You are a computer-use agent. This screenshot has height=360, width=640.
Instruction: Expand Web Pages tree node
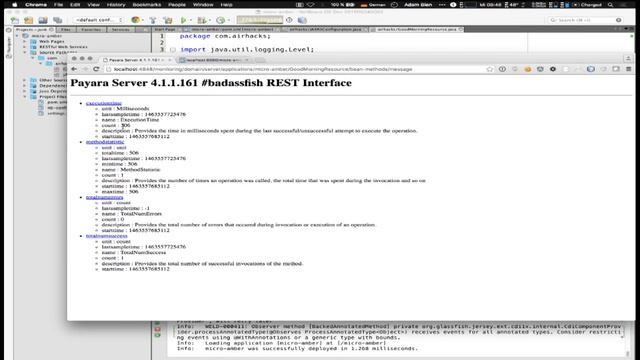tap(24, 42)
